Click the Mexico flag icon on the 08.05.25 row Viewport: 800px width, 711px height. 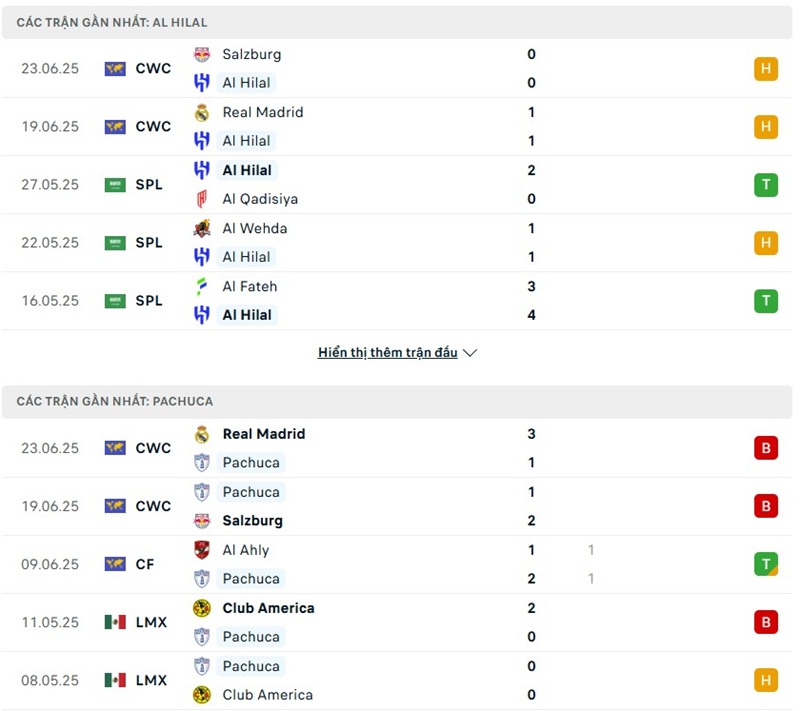pos(115,680)
